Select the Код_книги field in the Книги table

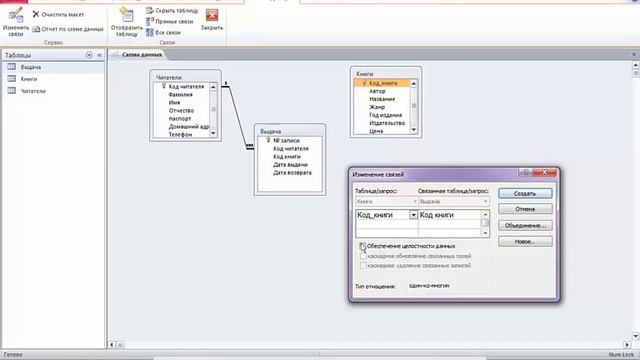(382, 83)
